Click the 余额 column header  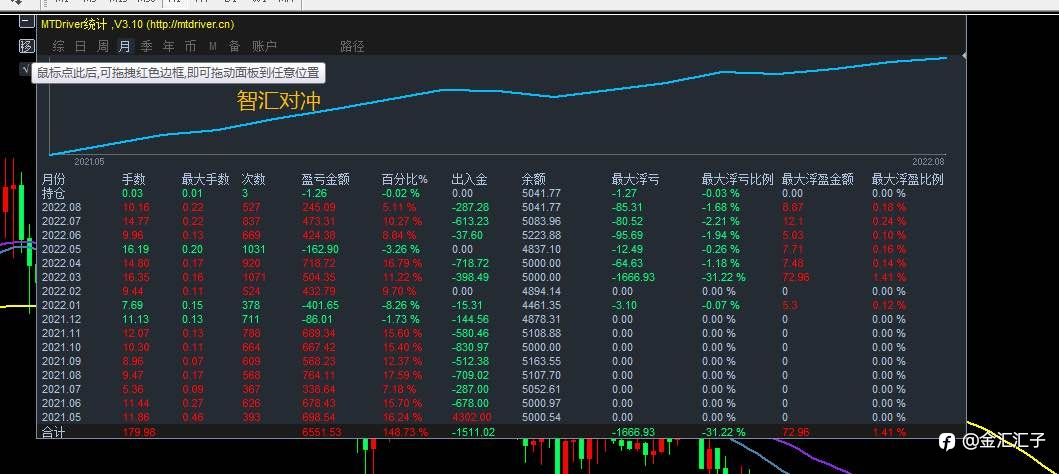(534, 180)
